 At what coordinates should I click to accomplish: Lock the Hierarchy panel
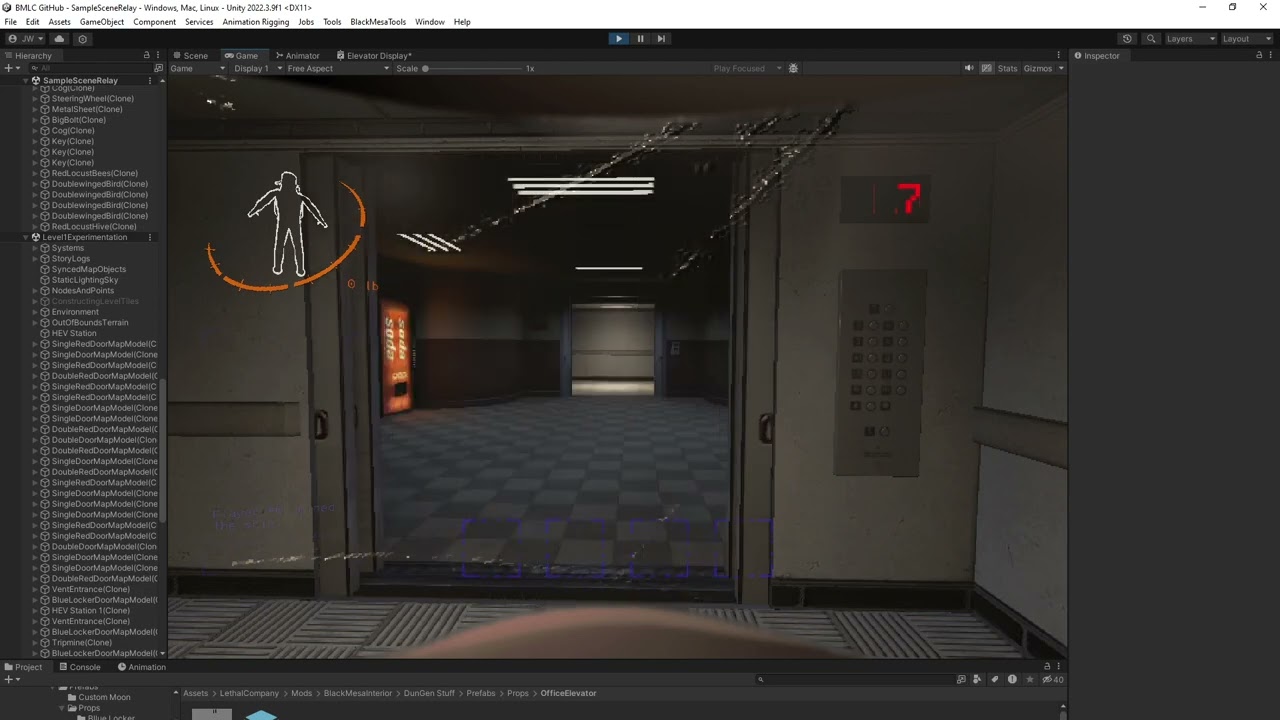click(146, 55)
